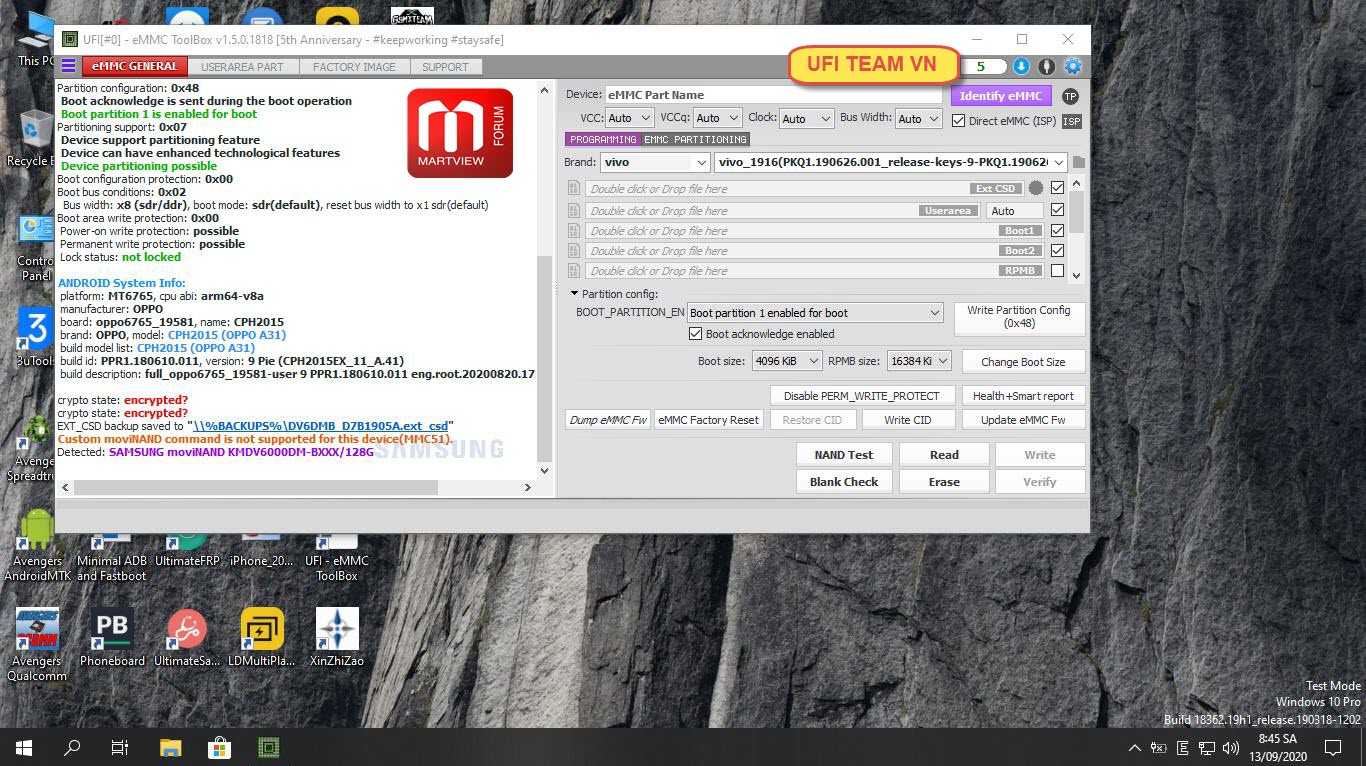The width and height of the screenshot is (1366, 766).
Task: Open 3uTools desktop shortcut
Action: click(x=35, y=337)
